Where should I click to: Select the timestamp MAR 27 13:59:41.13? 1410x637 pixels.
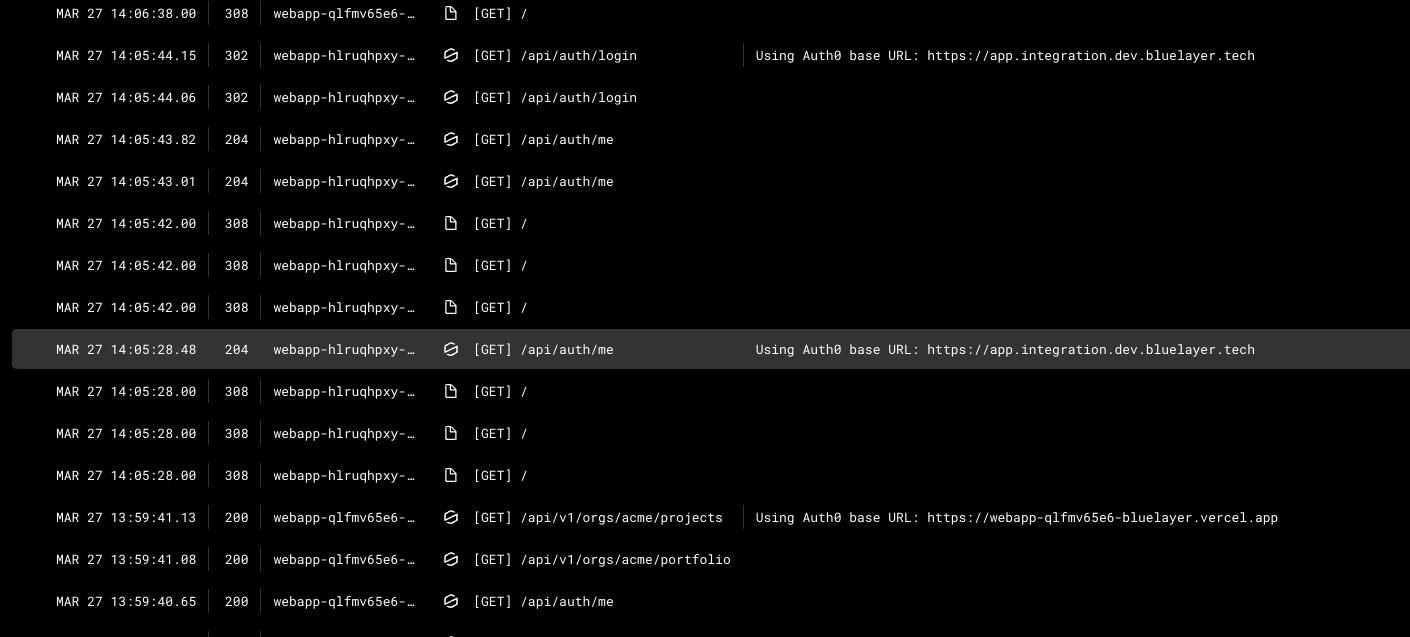[126, 518]
